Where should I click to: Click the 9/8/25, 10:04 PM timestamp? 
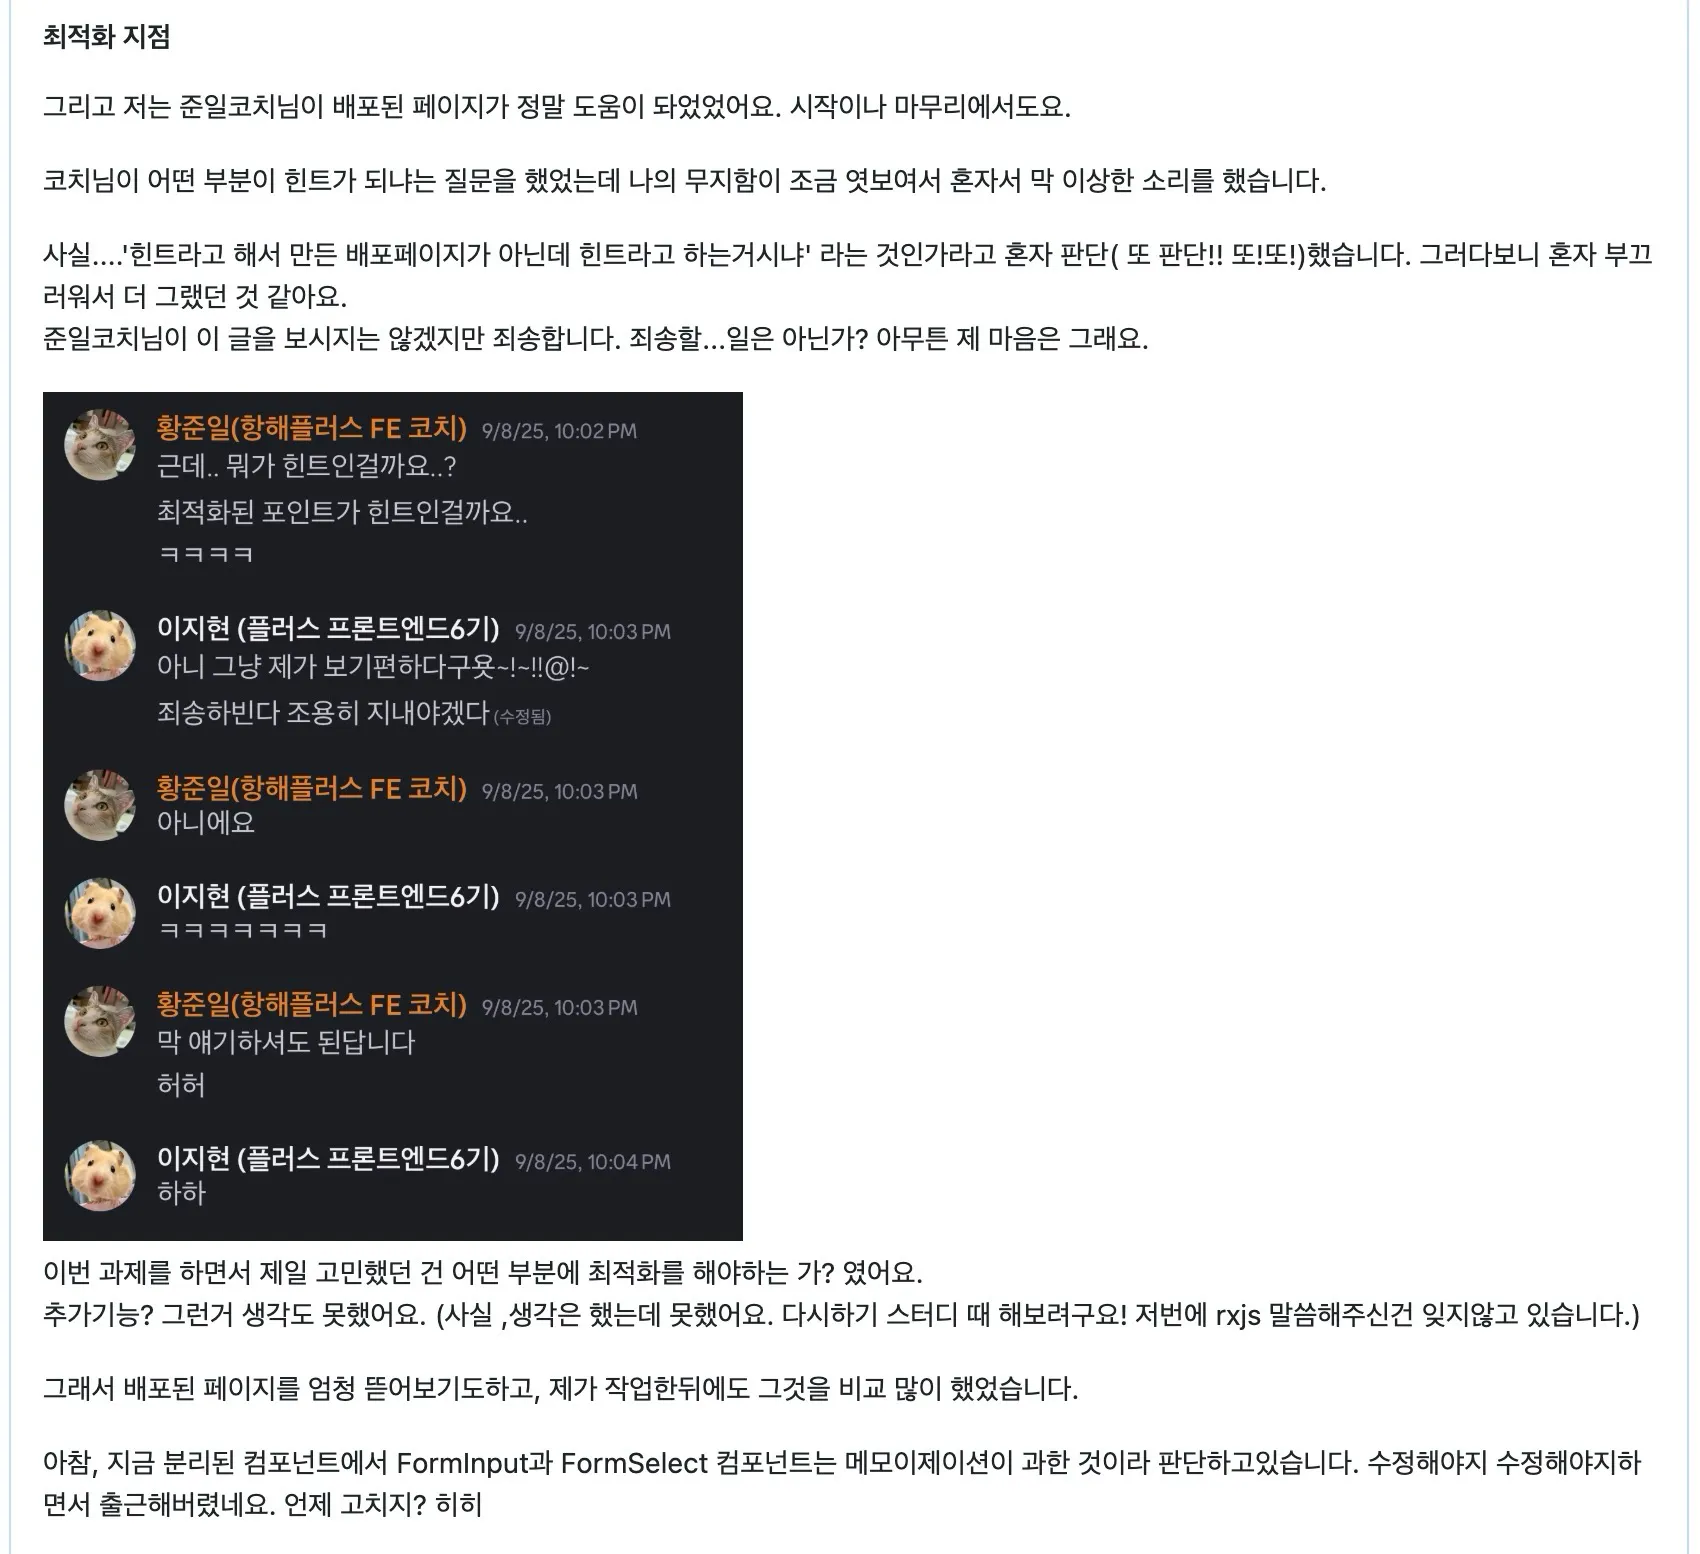pos(593,1162)
